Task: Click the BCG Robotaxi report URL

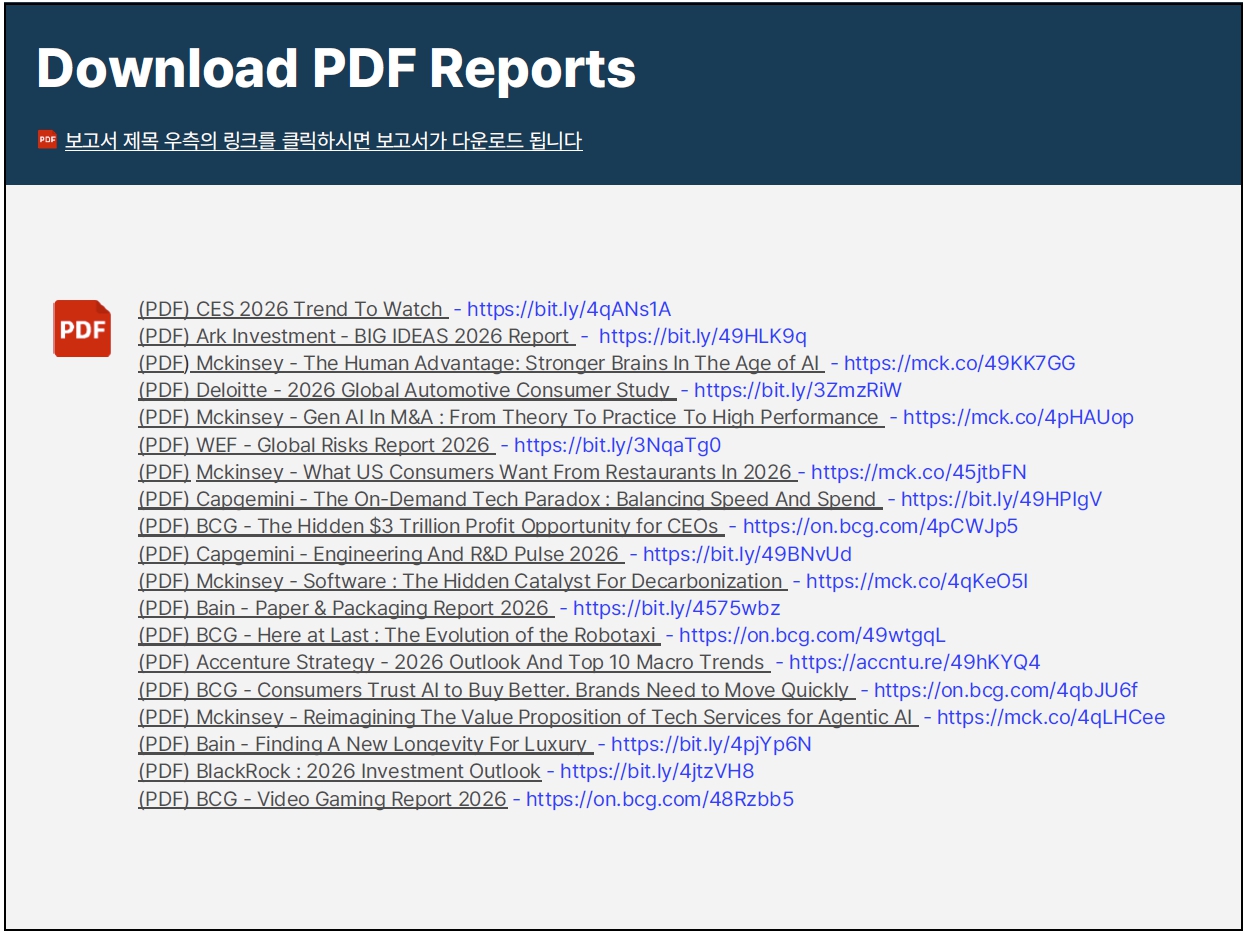Action: (811, 635)
